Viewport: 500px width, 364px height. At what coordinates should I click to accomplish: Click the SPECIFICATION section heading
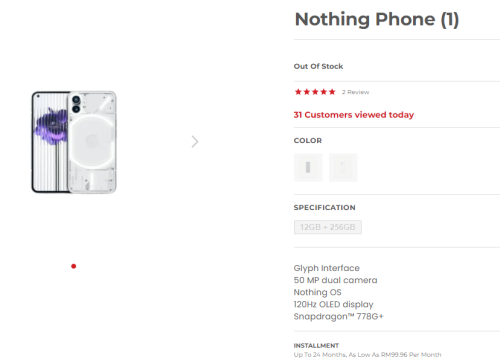click(x=324, y=207)
